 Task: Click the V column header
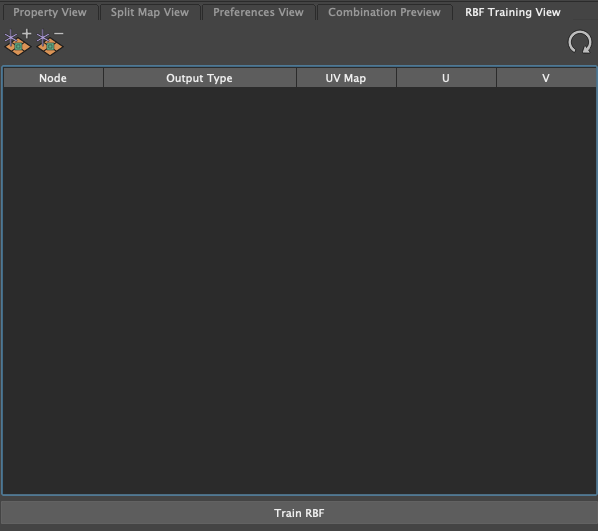[x=546, y=78]
